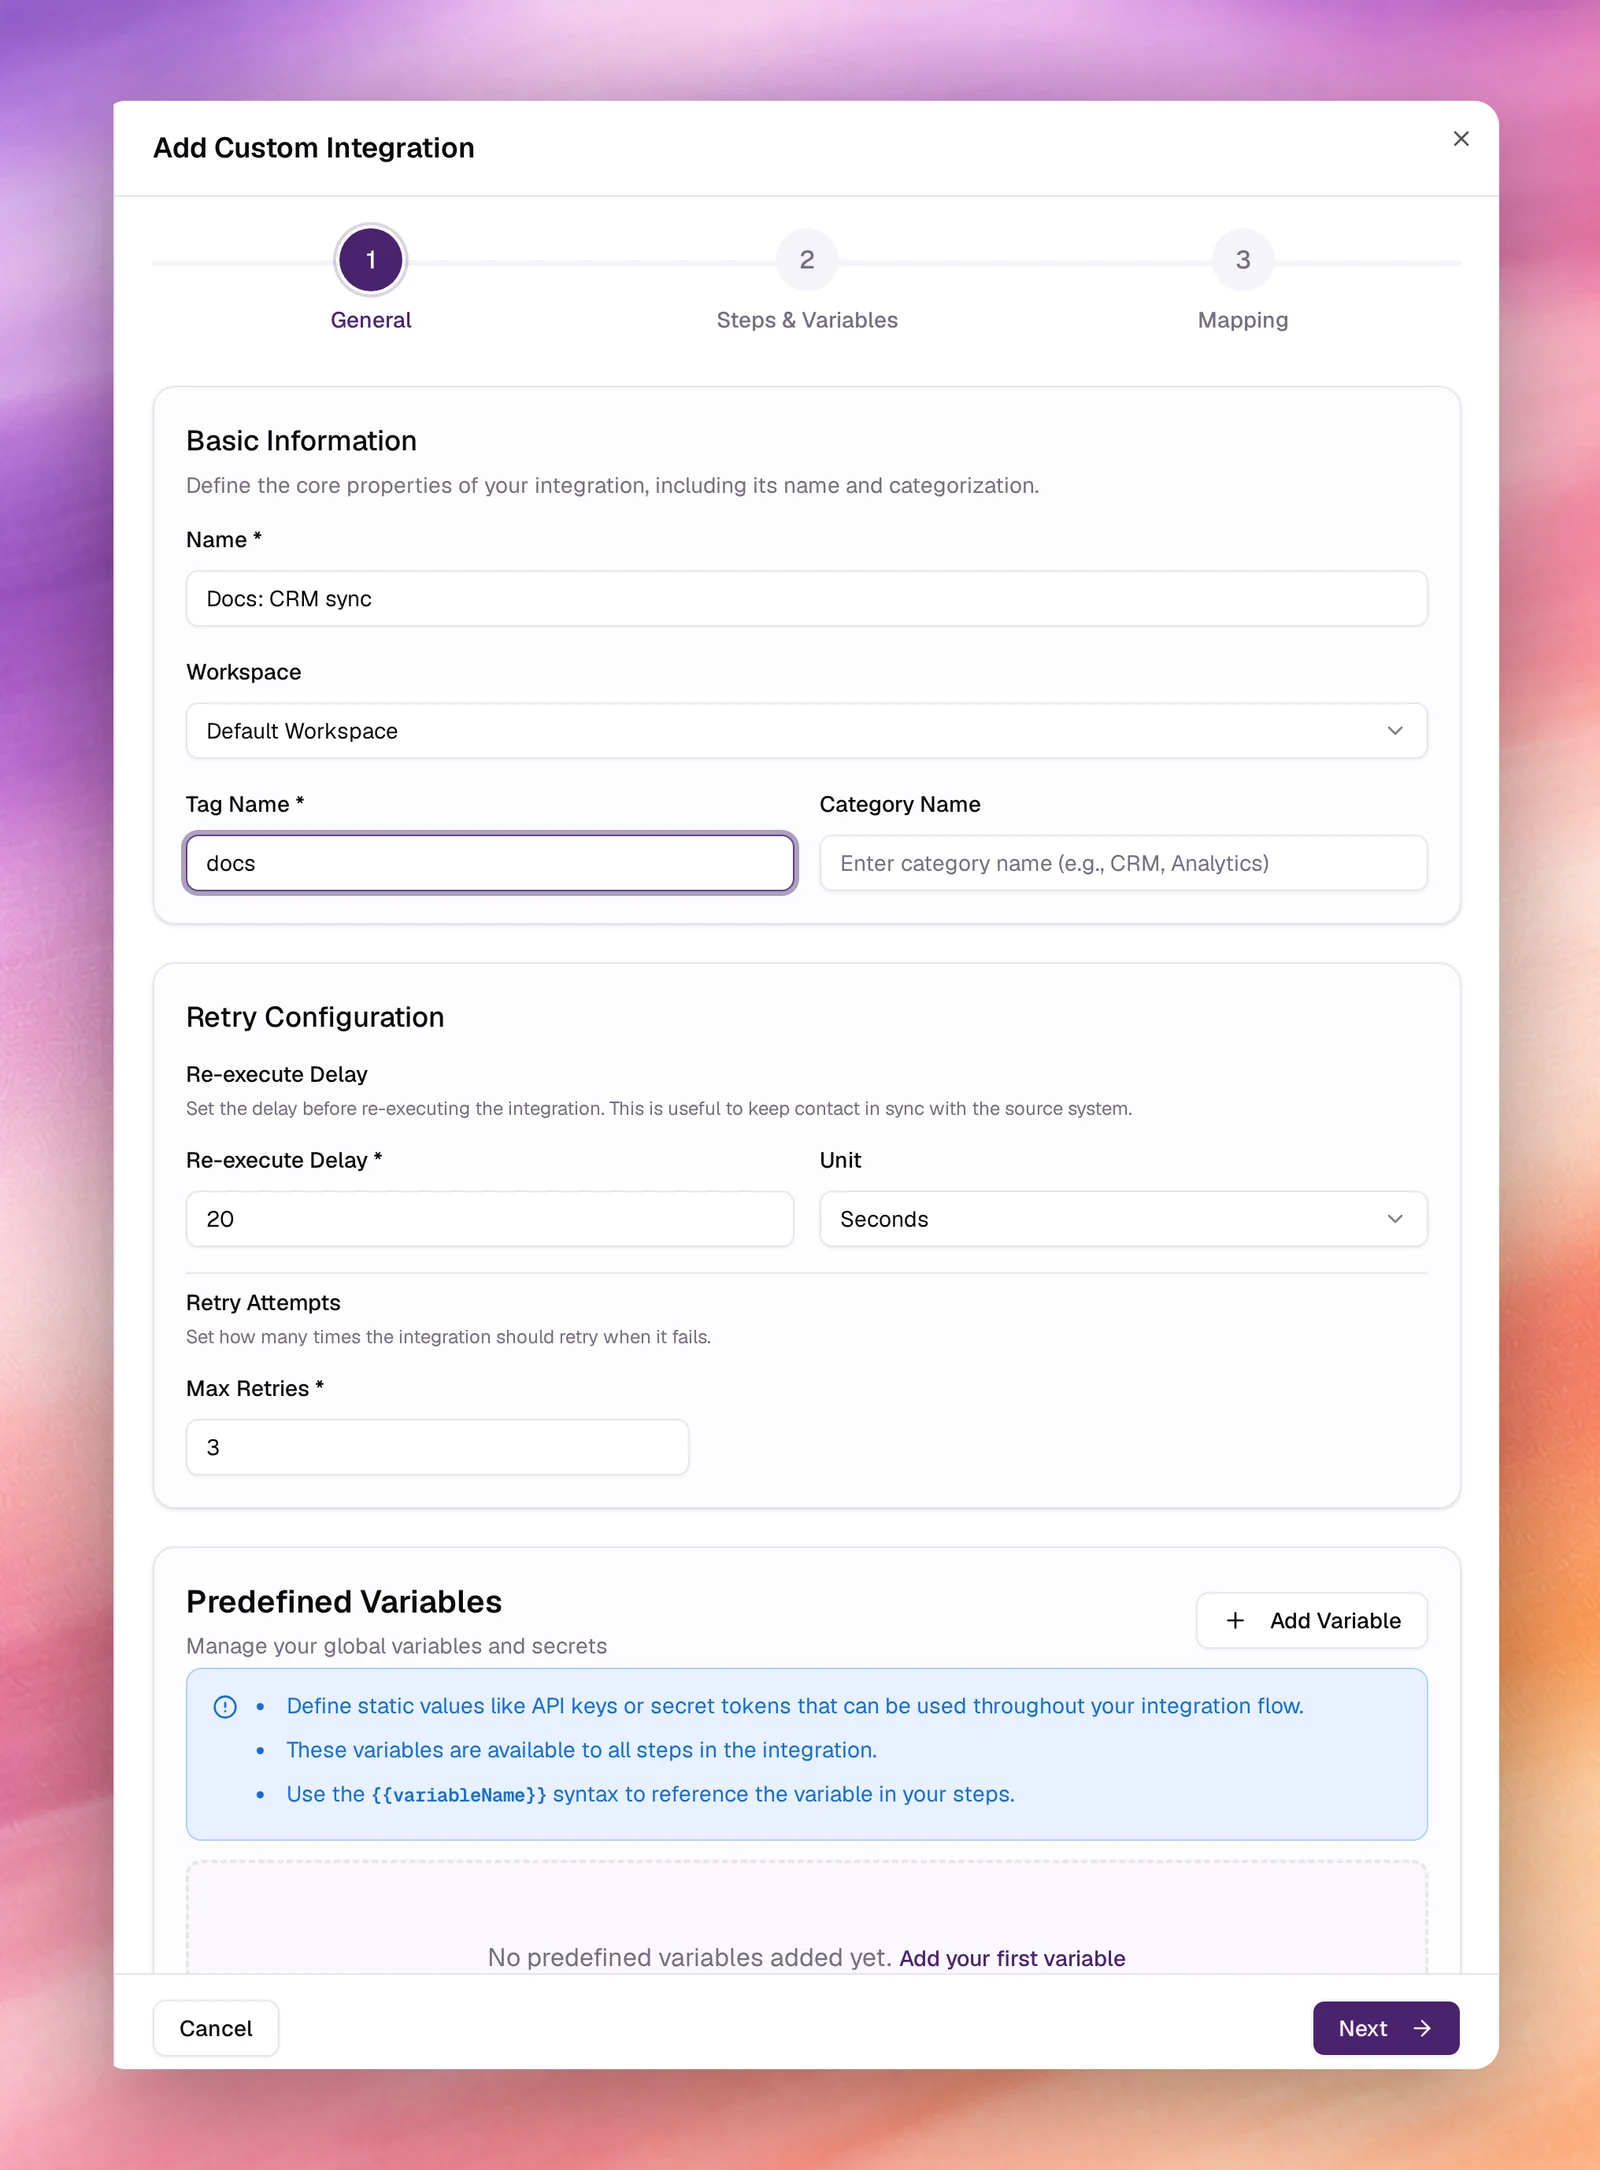Click the Re-execute Delay value field
This screenshot has height=2170, width=1600.
click(x=490, y=1219)
